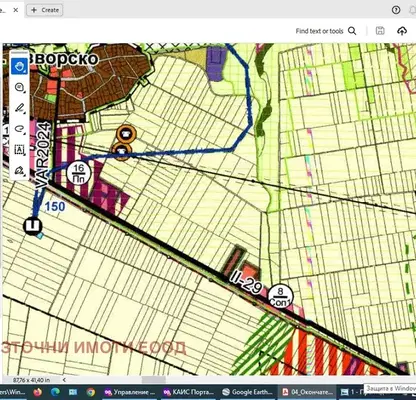
Task: Close the current document tab
Action: coord(15,10)
